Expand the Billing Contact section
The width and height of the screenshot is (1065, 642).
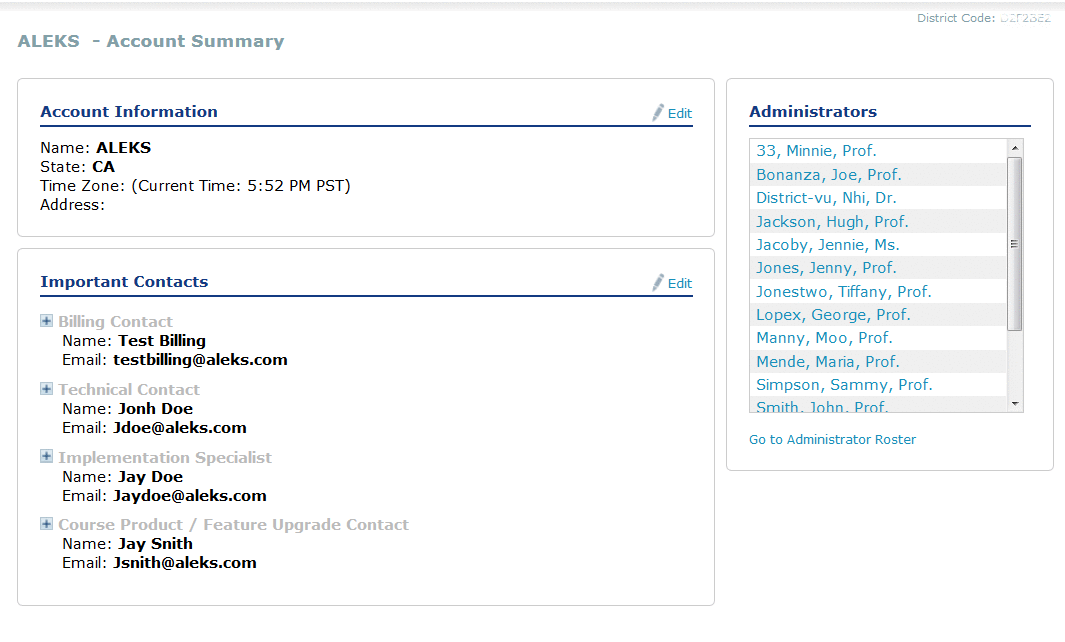(x=46, y=321)
